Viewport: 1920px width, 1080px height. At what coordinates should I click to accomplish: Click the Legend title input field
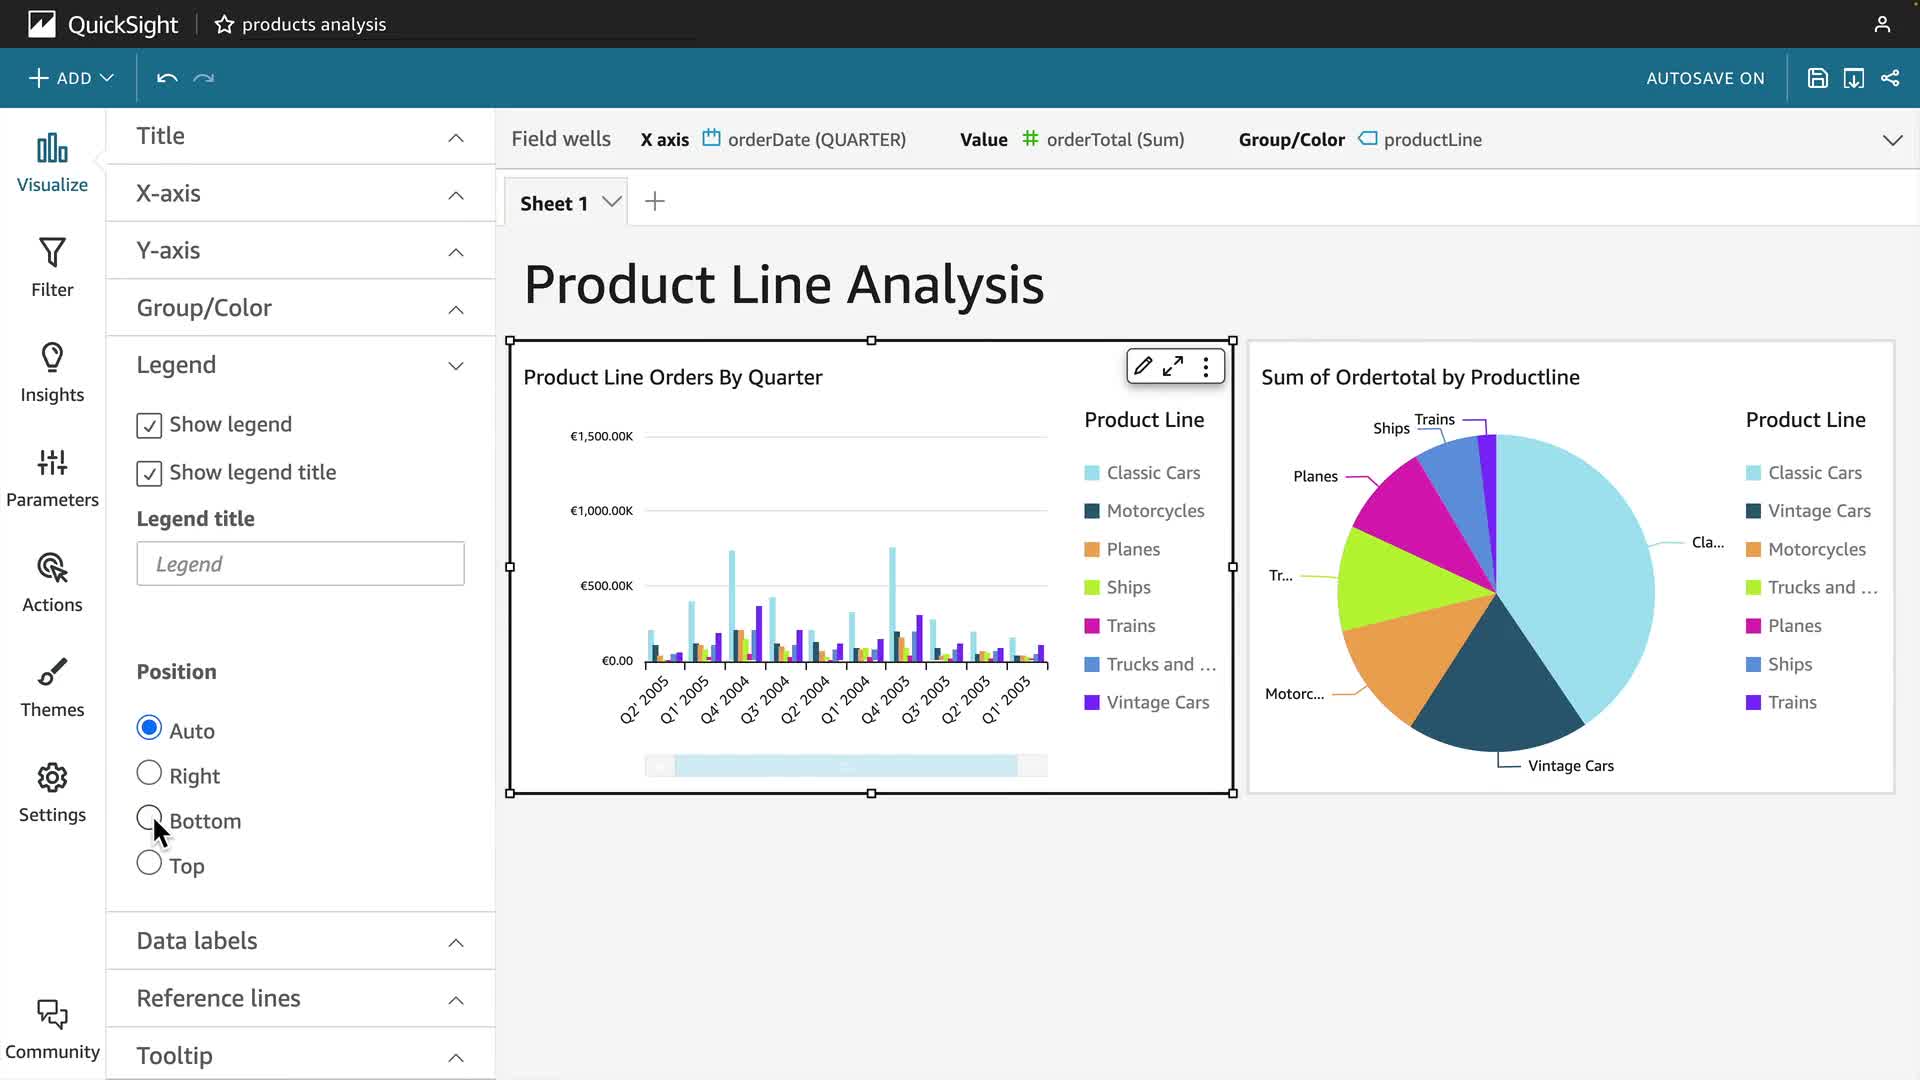tap(300, 564)
